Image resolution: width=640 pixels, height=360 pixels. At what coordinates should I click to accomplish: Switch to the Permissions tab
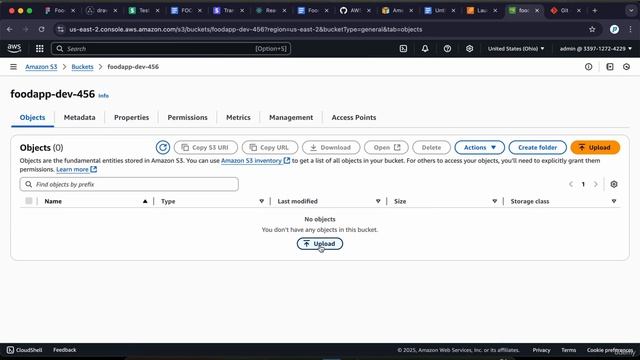click(x=187, y=118)
